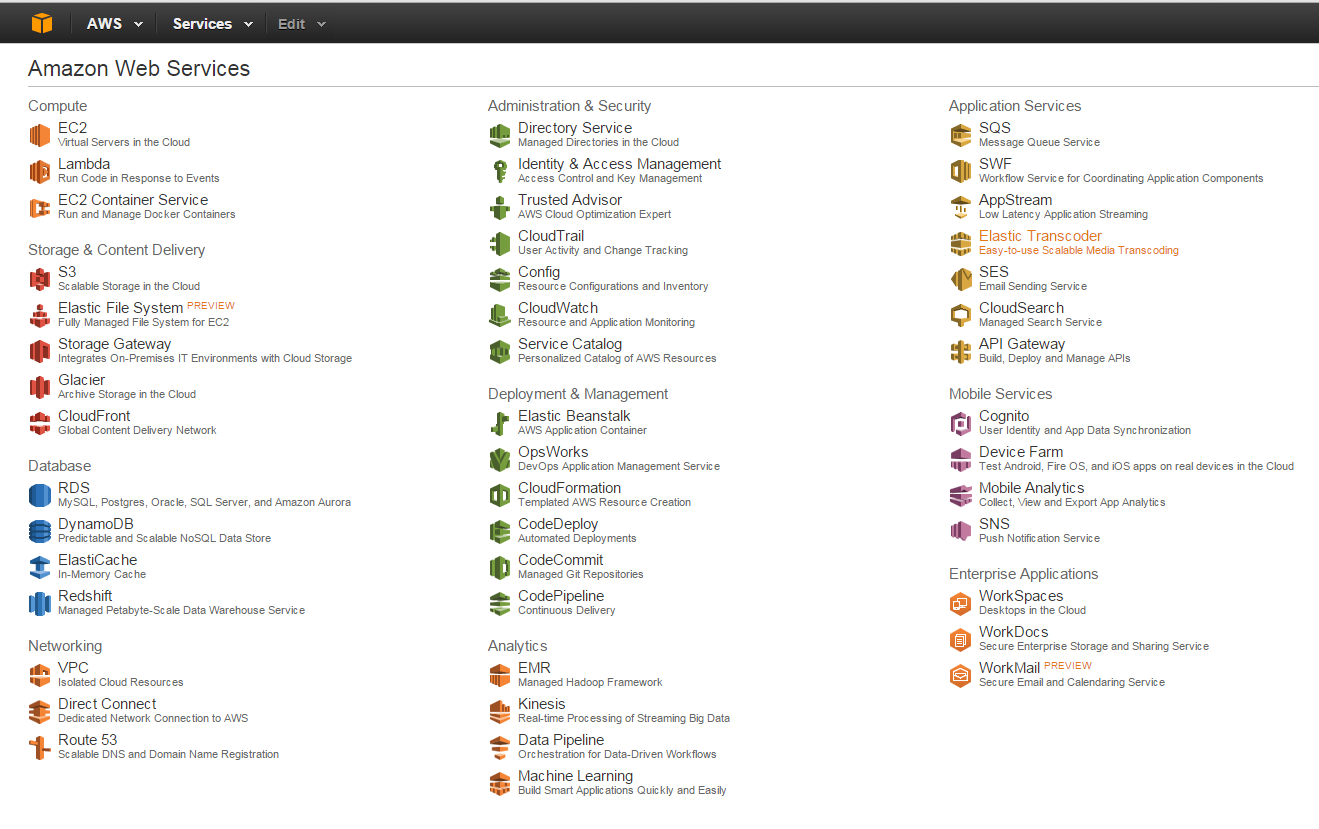Click the RDS database icon
Image resolution: width=1319 pixels, height=829 pixels.
(x=39, y=495)
